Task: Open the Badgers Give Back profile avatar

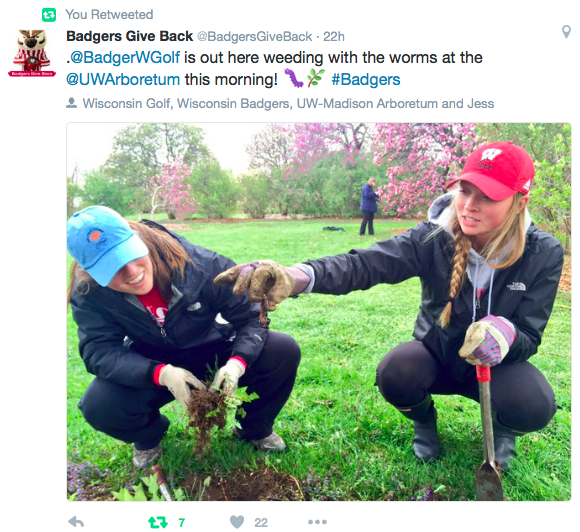Action: point(32,53)
